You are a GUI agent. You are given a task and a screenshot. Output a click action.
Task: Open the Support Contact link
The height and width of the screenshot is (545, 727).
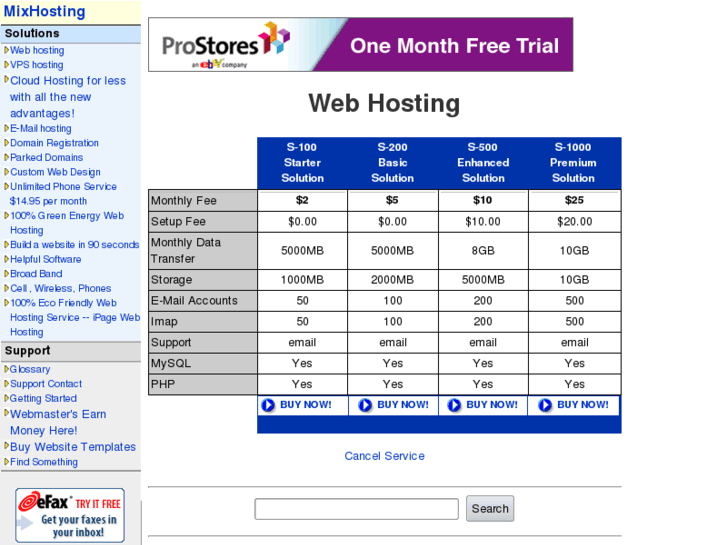coord(46,384)
